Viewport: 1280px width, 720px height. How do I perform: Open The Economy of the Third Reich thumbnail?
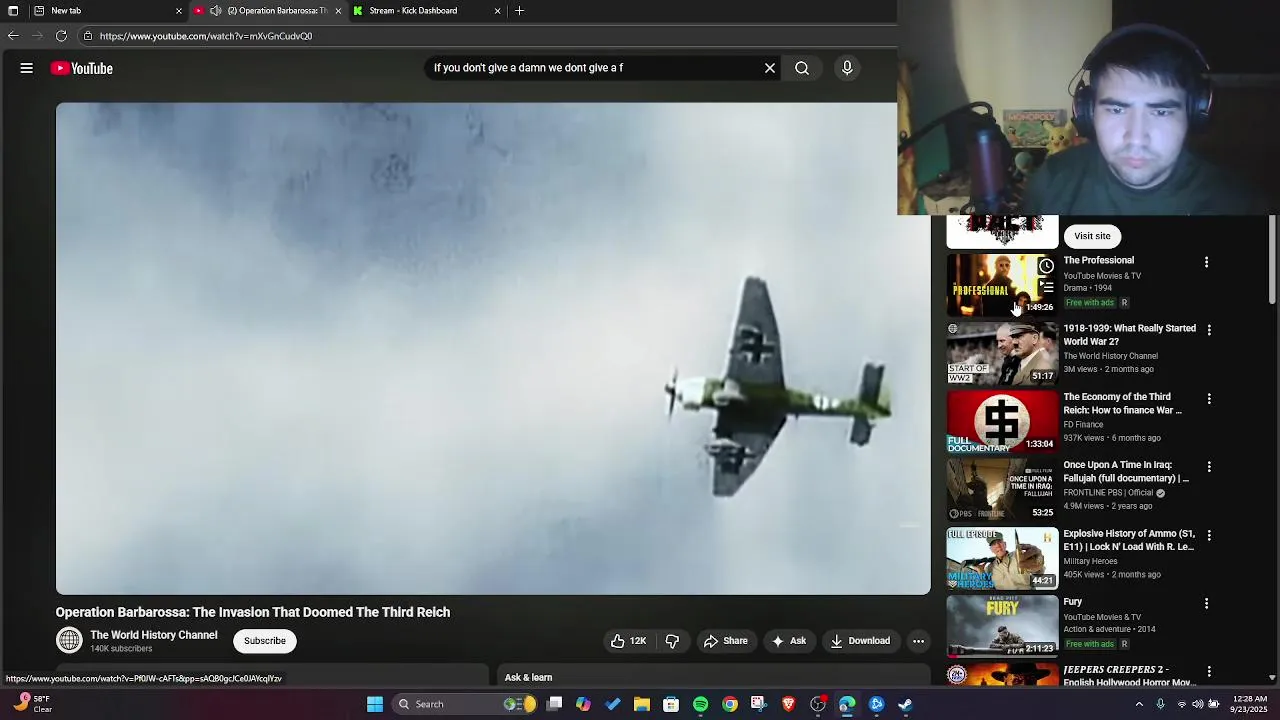1002,421
